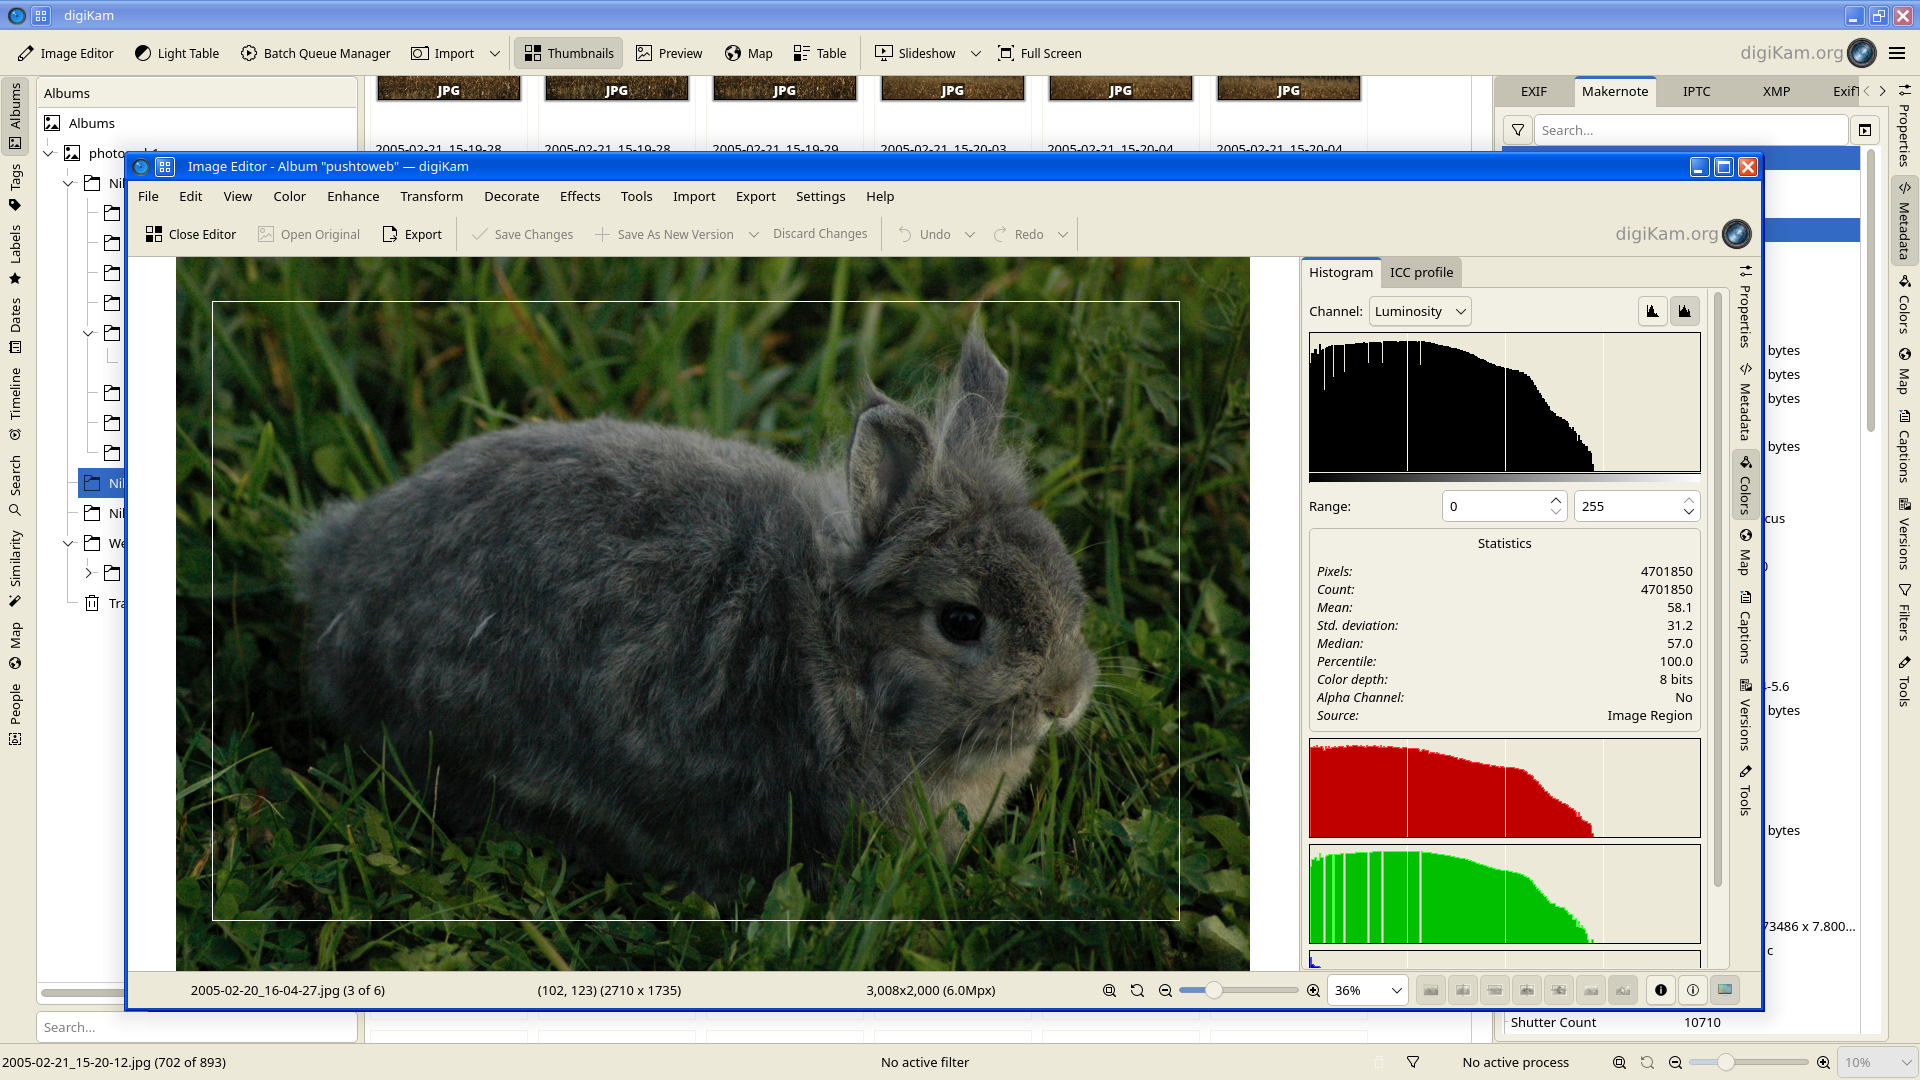The image size is (1920, 1080).
Task: Open the Enhance menu
Action: click(353, 197)
